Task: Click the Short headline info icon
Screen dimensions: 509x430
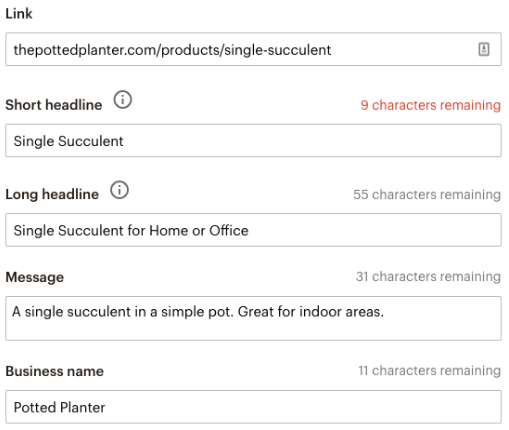Action: click(123, 100)
